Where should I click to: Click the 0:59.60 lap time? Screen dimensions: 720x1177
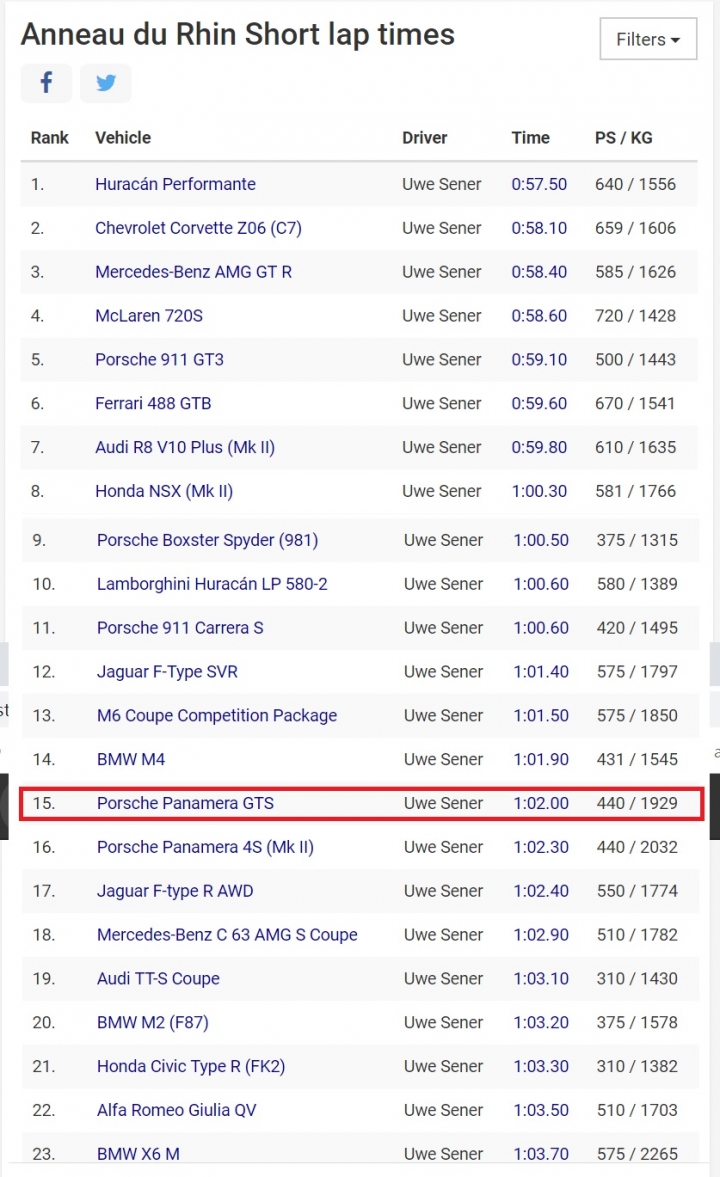(x=539, y=403)
